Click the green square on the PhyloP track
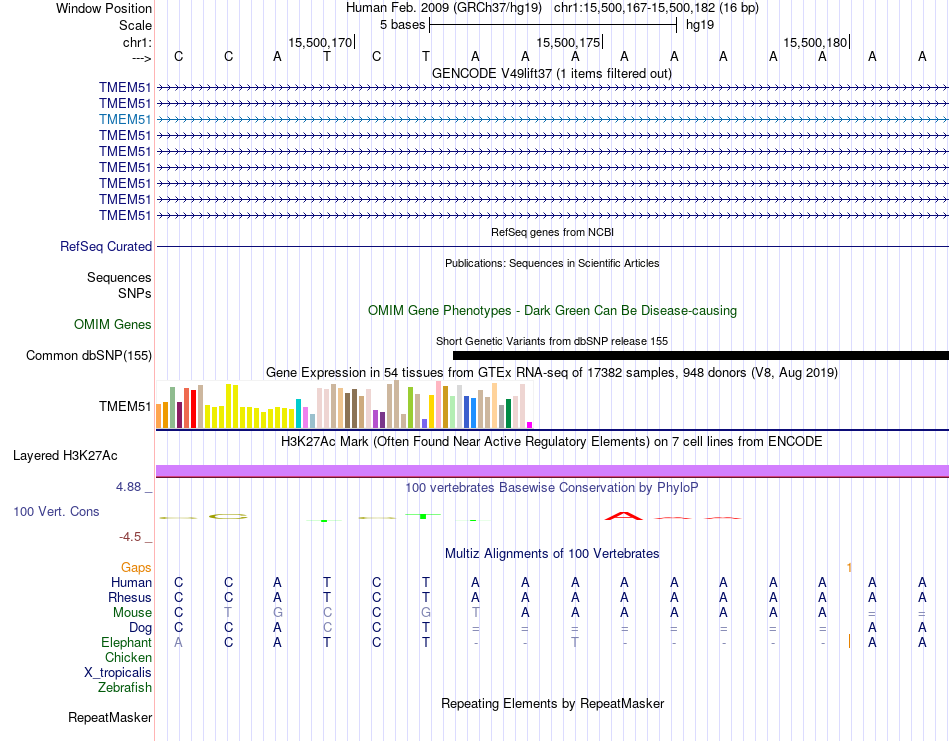 click(423, 516)
